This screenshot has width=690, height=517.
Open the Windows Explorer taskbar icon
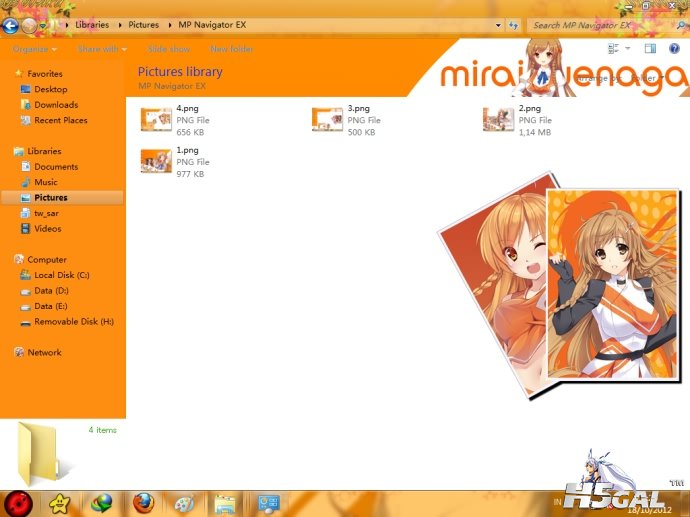point(225,503)
